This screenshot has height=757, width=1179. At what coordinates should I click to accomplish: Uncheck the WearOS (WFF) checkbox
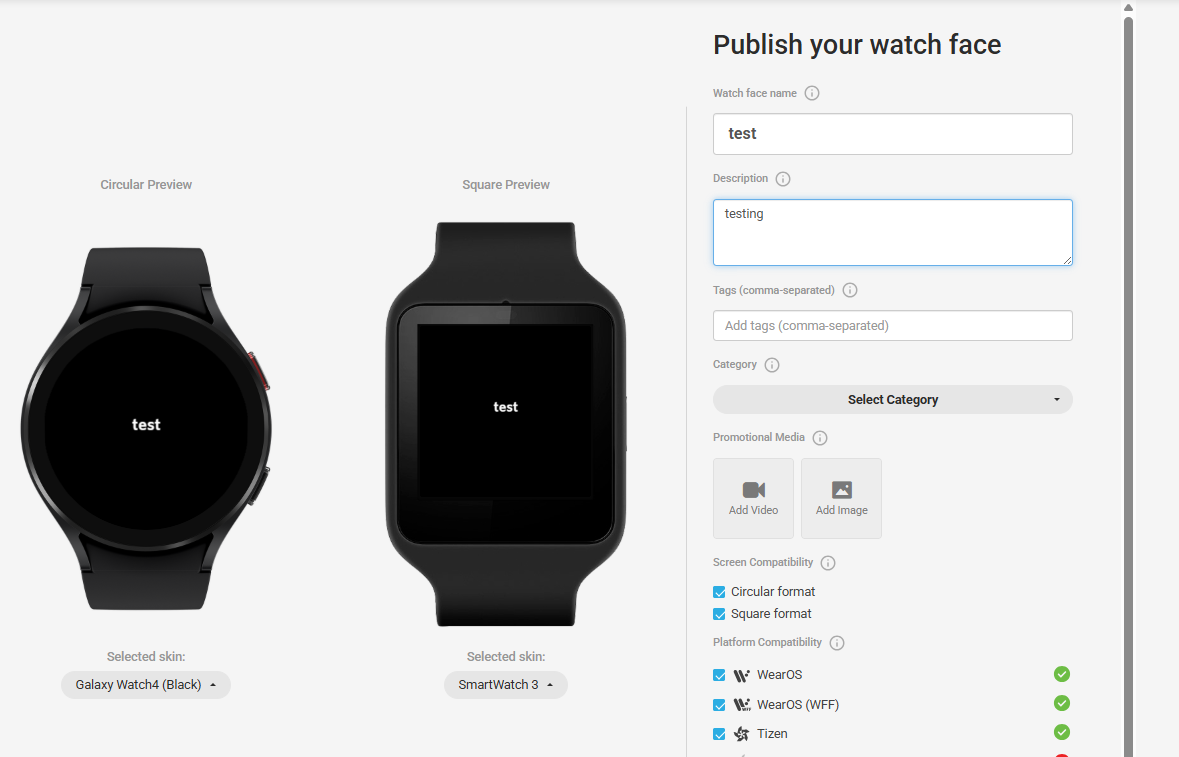click(720, 705)
